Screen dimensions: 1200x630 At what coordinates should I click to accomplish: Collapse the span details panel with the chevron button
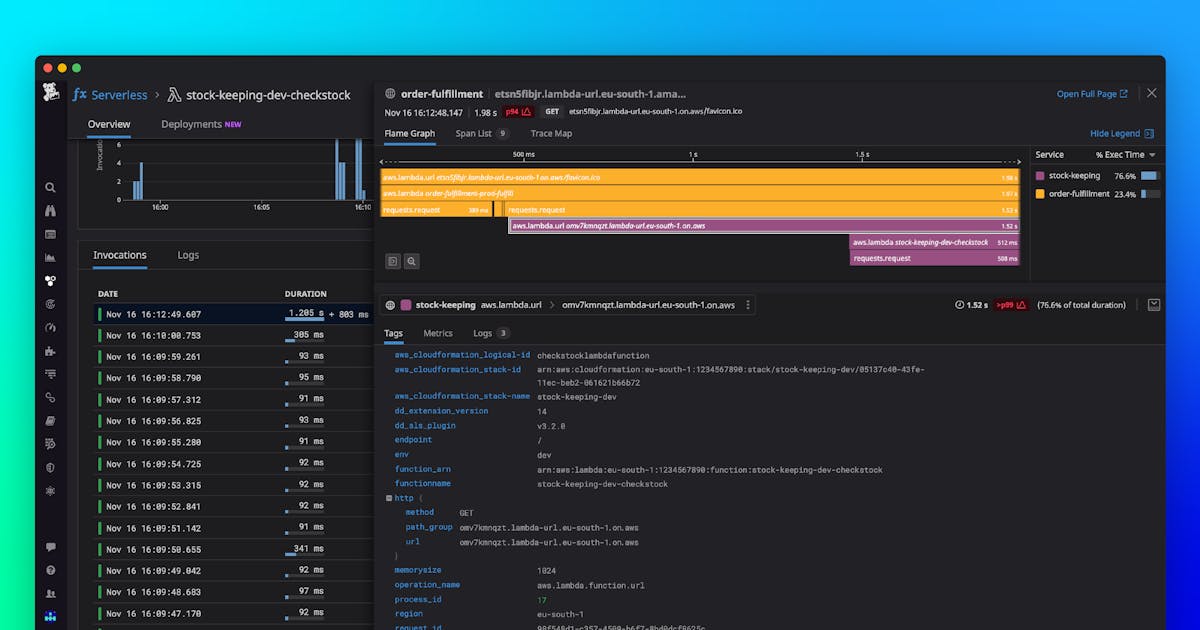pyautogui.click(x=1153, y=305)
